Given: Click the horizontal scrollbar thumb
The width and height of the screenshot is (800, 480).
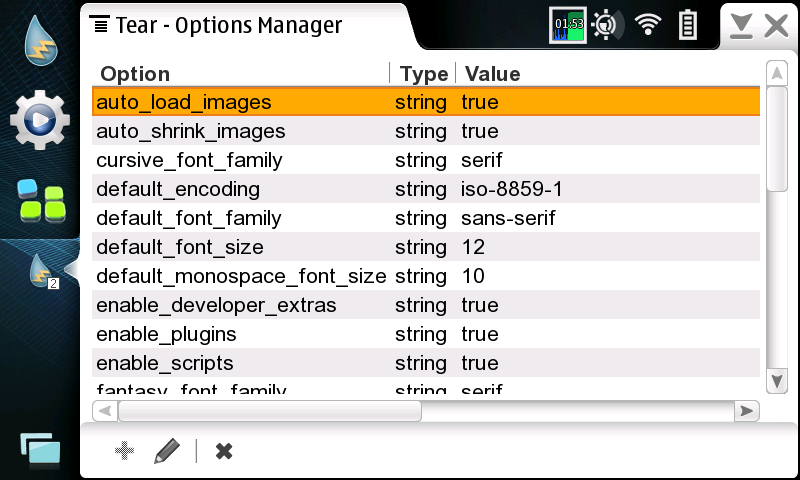Looking at the screenshot, I should pyautogui.click(x=270, y=411).
